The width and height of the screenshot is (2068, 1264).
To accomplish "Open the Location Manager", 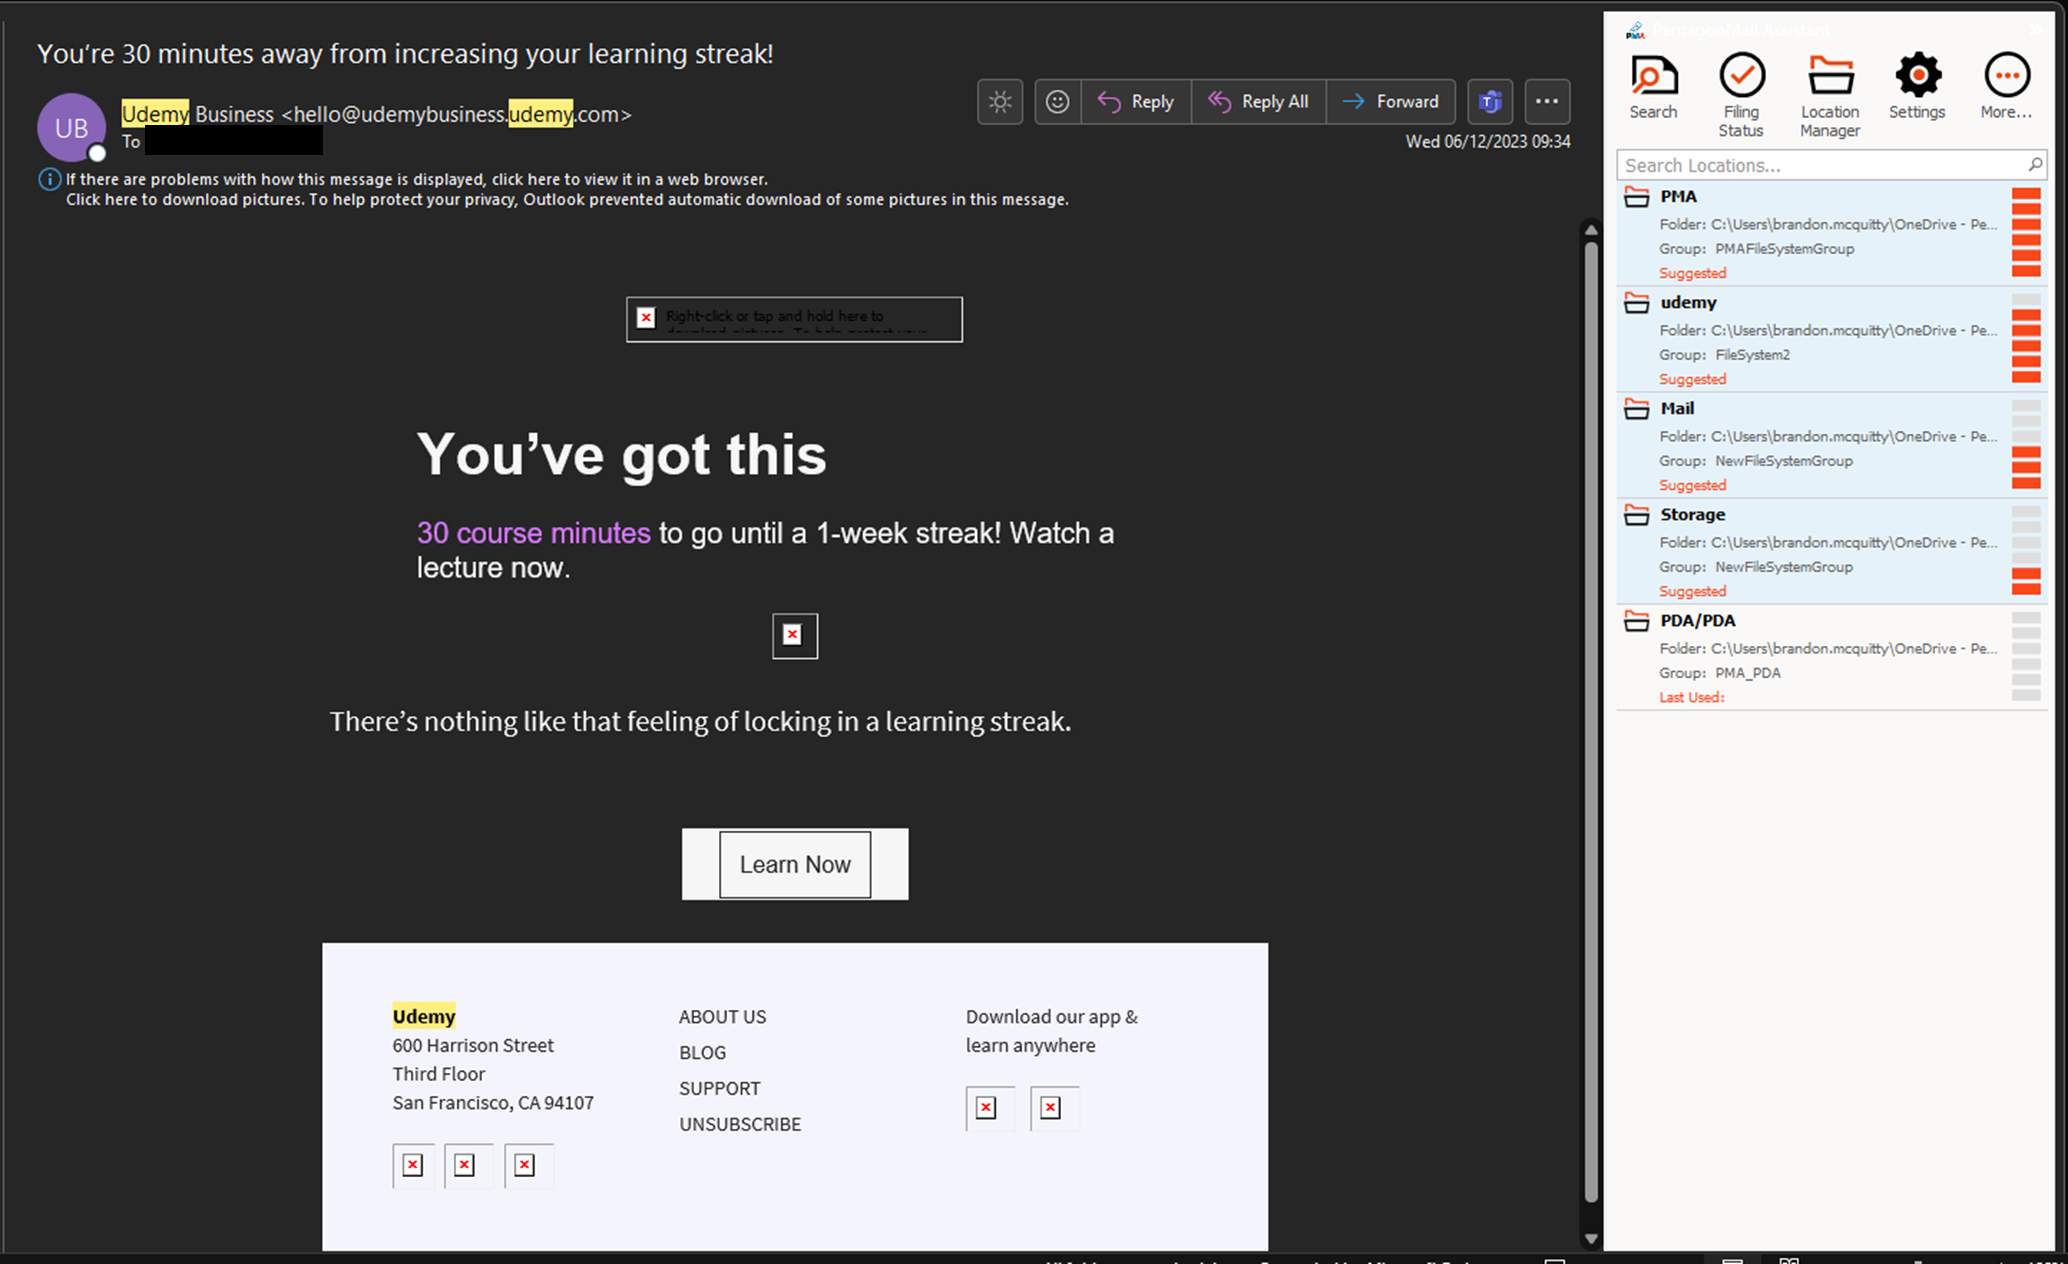I will [1830, 94].
